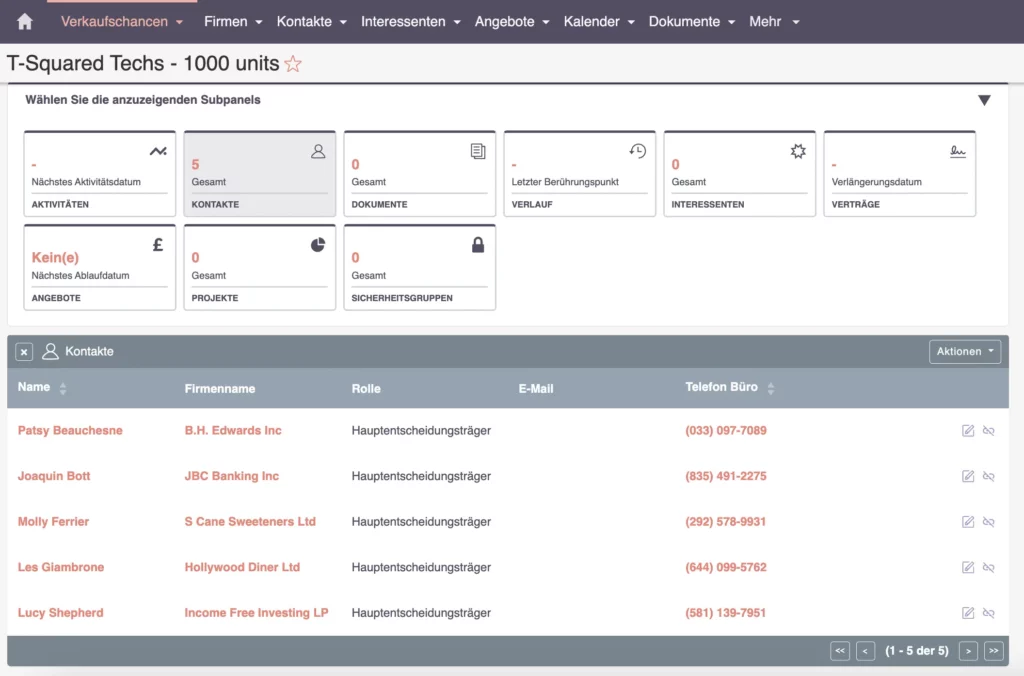1024x676 pixels.
Task: Edit contact Molly Ferrier pencil icon
Action: [x=968, y=522]
